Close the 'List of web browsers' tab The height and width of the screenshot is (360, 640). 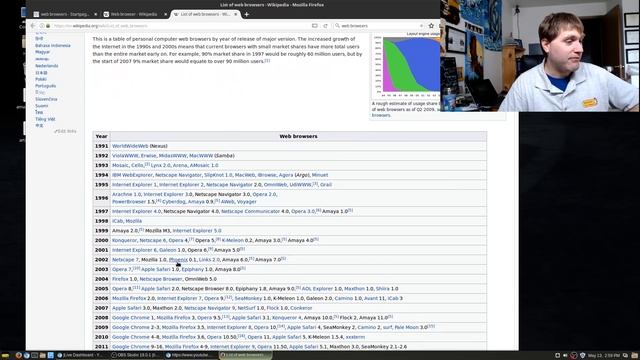[x=236, y=14]
